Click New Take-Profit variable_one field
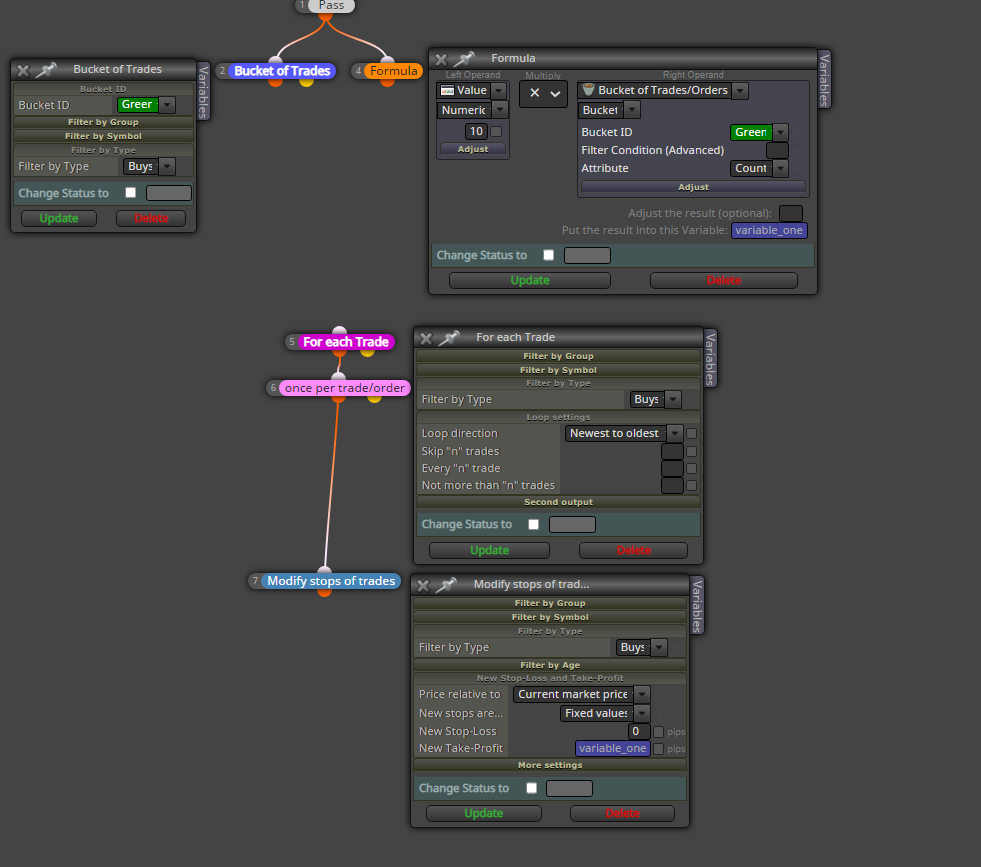 point(612,748)
